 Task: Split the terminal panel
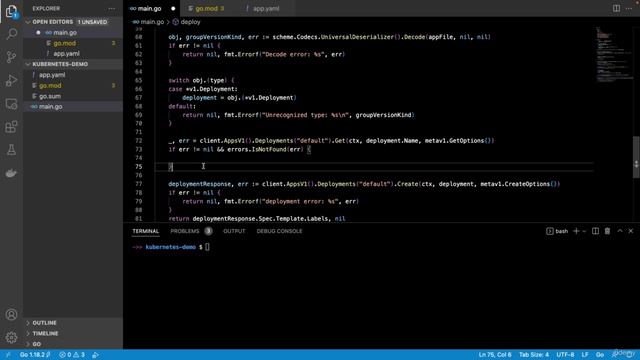click(596, 231)
